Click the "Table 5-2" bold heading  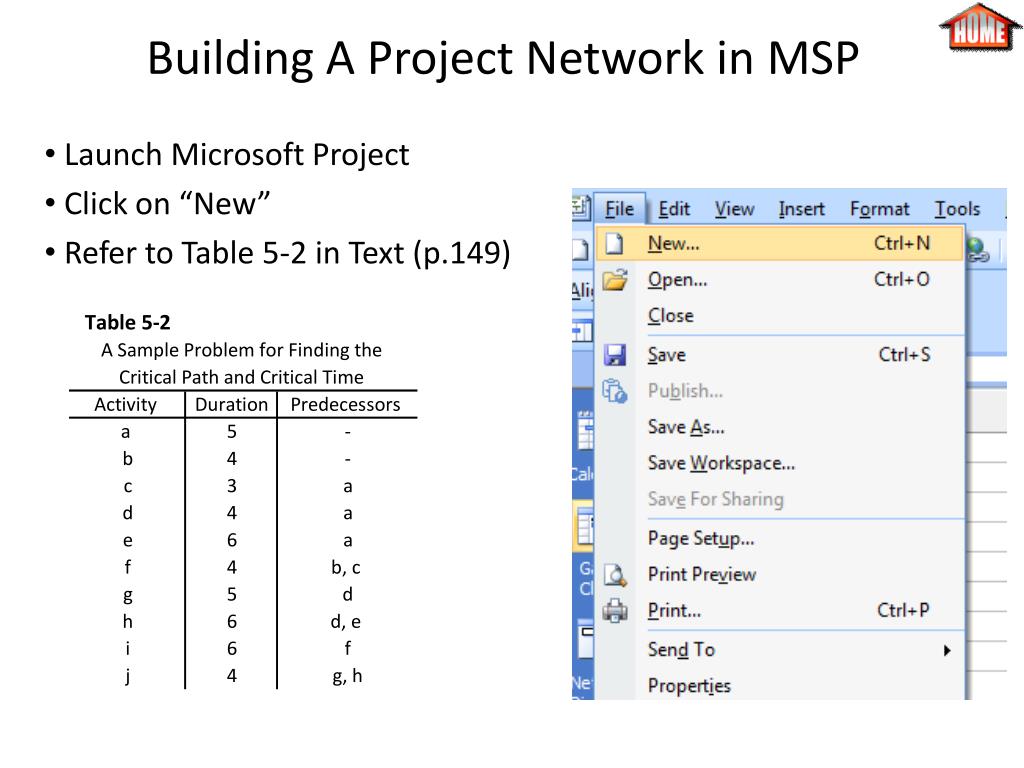click(x=127, y=323)
